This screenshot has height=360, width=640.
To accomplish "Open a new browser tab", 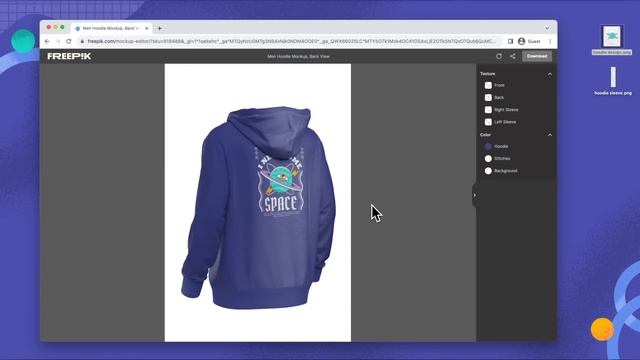I will click(160, 28).
